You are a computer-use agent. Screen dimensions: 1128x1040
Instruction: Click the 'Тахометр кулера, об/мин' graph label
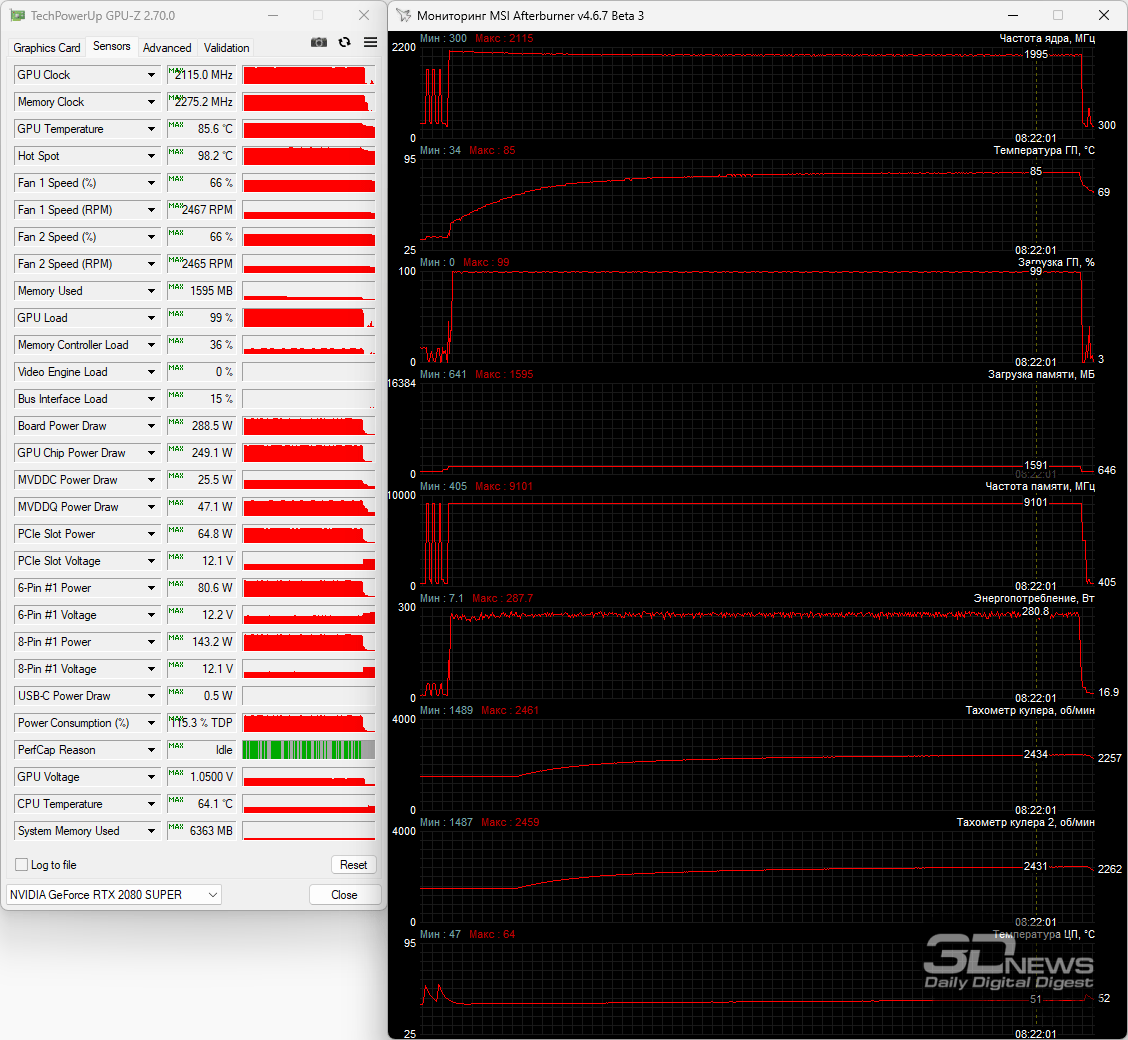pyautogui.click(x=1029, y=711)
